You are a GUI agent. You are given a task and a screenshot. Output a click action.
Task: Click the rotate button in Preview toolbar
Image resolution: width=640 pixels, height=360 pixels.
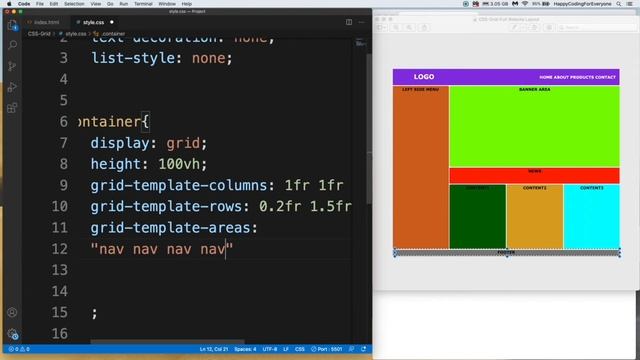pyautogui.click(x=534, y=27)
